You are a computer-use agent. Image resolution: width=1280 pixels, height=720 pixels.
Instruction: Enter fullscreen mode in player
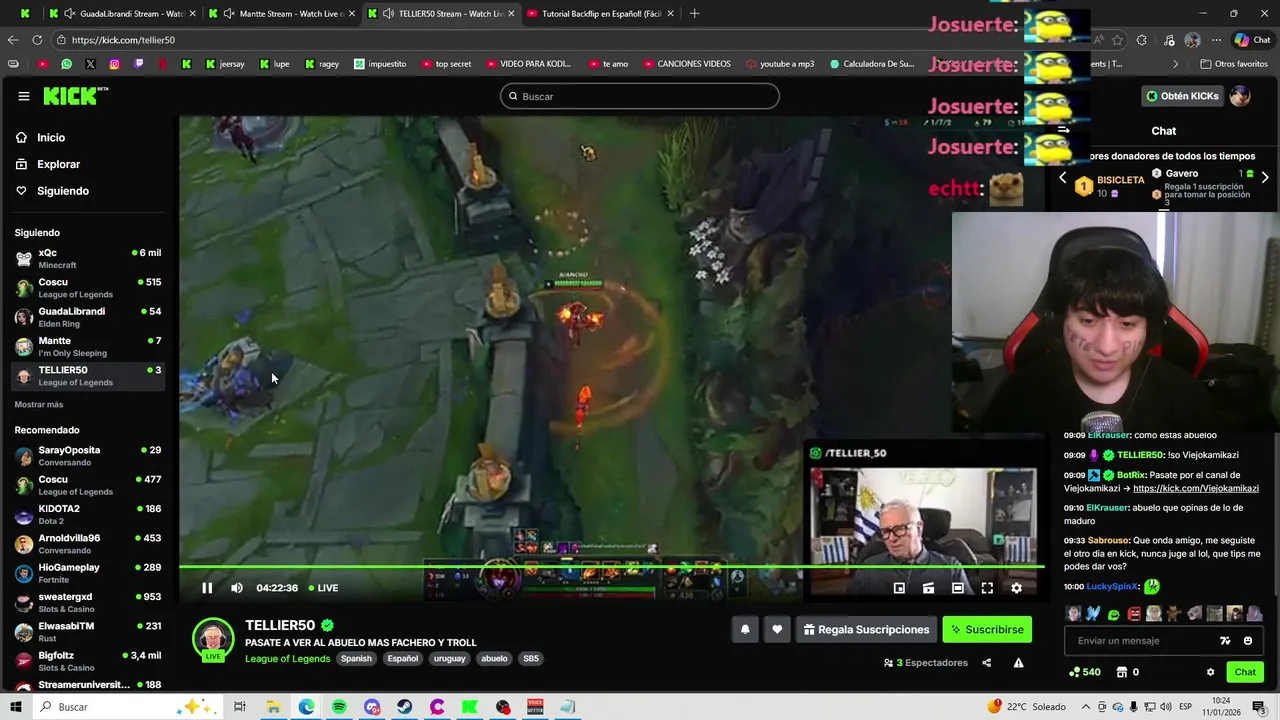[987, 588]
